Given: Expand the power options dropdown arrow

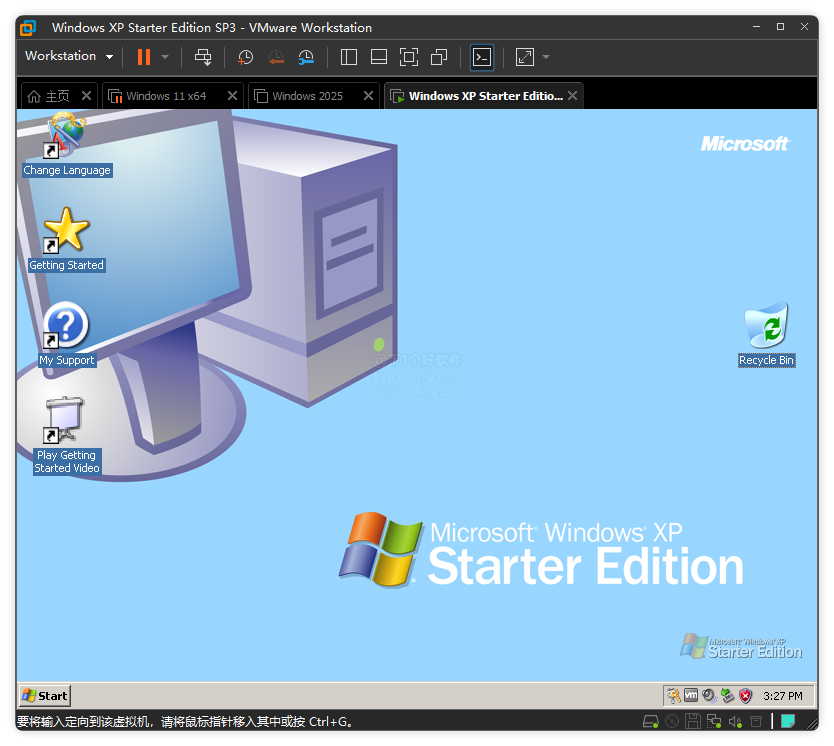Looking at the screenshot, I should click(x=165, y=57).
